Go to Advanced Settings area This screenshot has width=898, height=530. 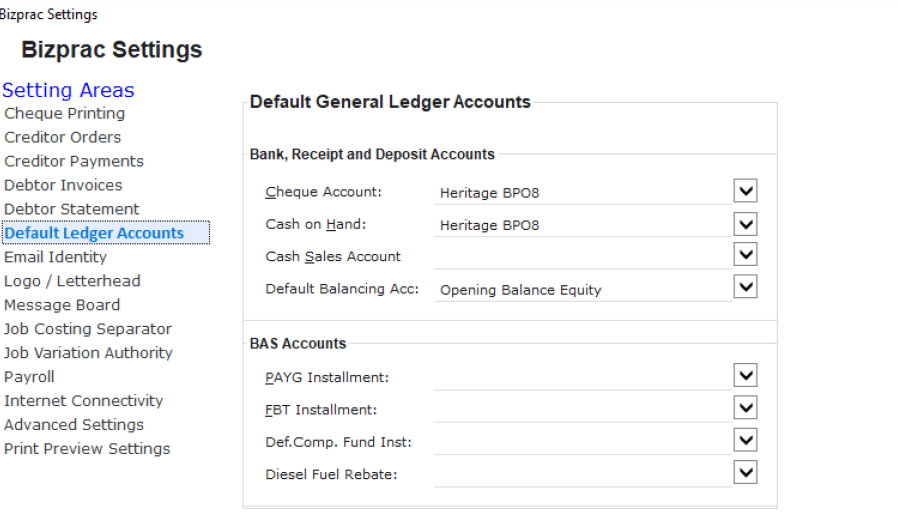pos(74,425)
